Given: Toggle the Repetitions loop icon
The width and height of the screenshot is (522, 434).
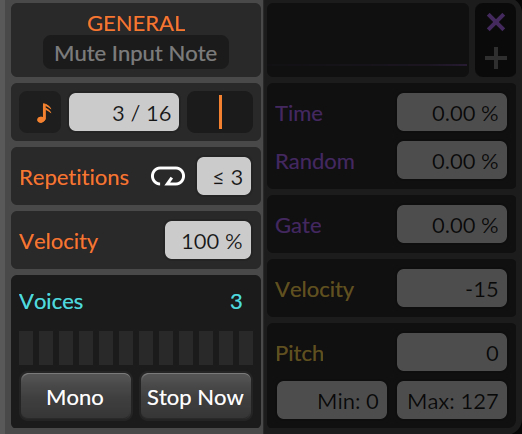Looking at the screenshot, I should point(168,176).
